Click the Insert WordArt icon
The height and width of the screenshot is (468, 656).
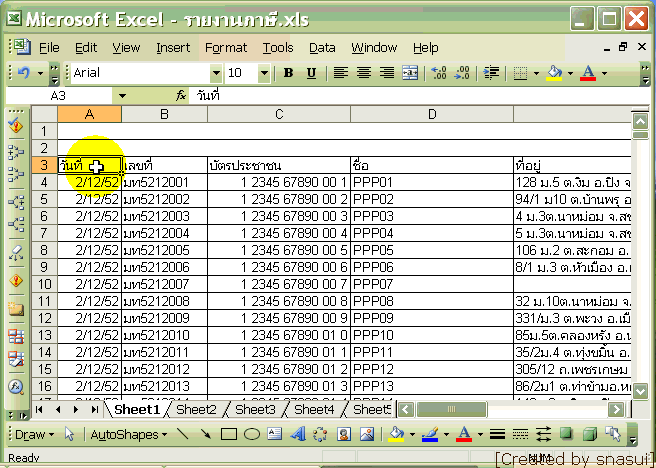tap(298, 434)
